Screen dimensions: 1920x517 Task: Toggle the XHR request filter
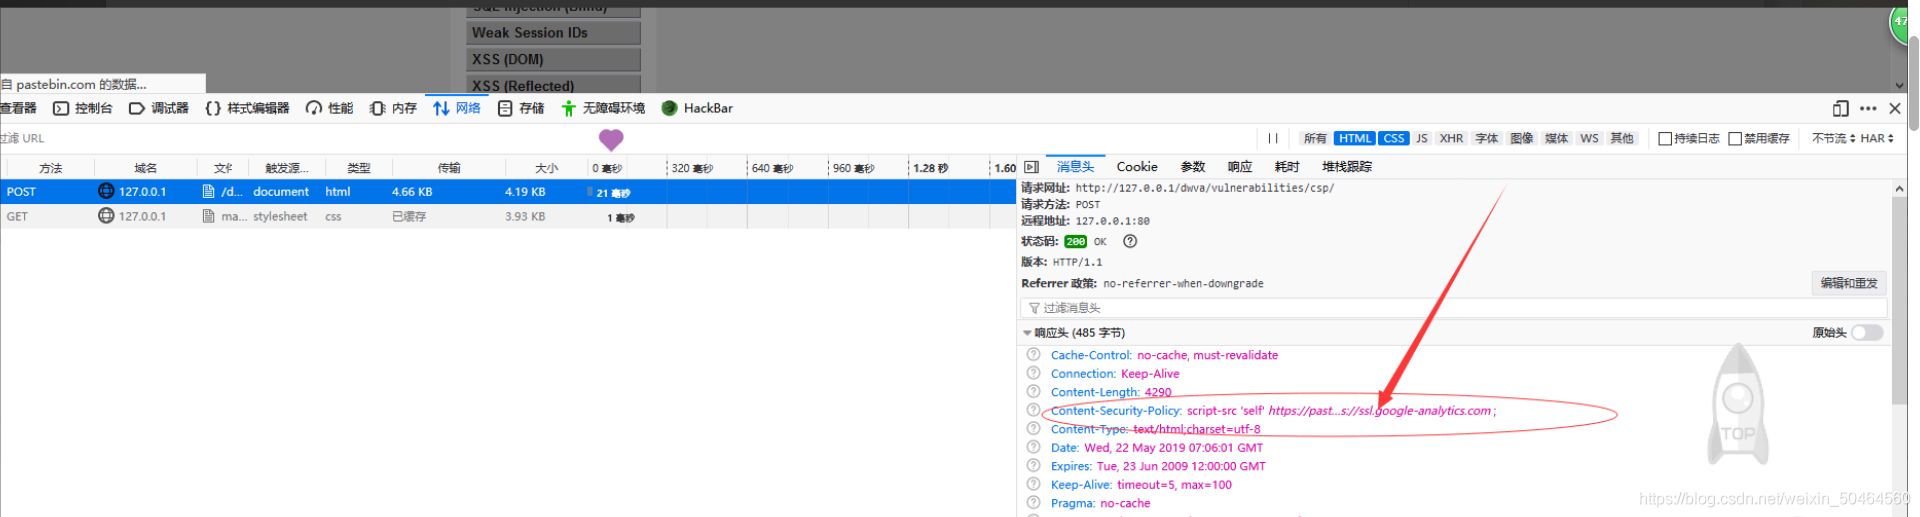1451,138
